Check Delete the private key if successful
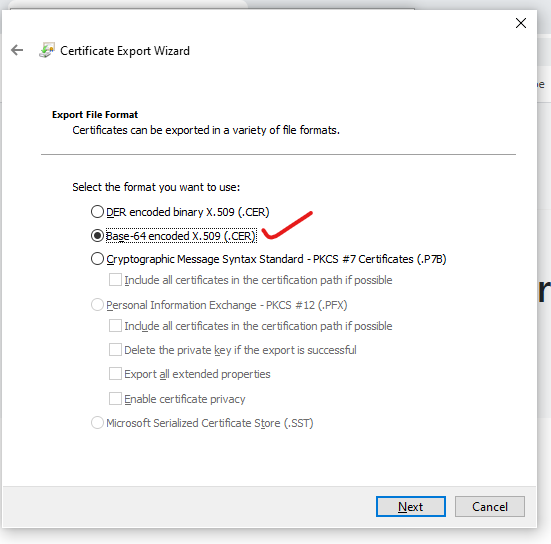This screenshot has height=544, width=551. [115, 350]
